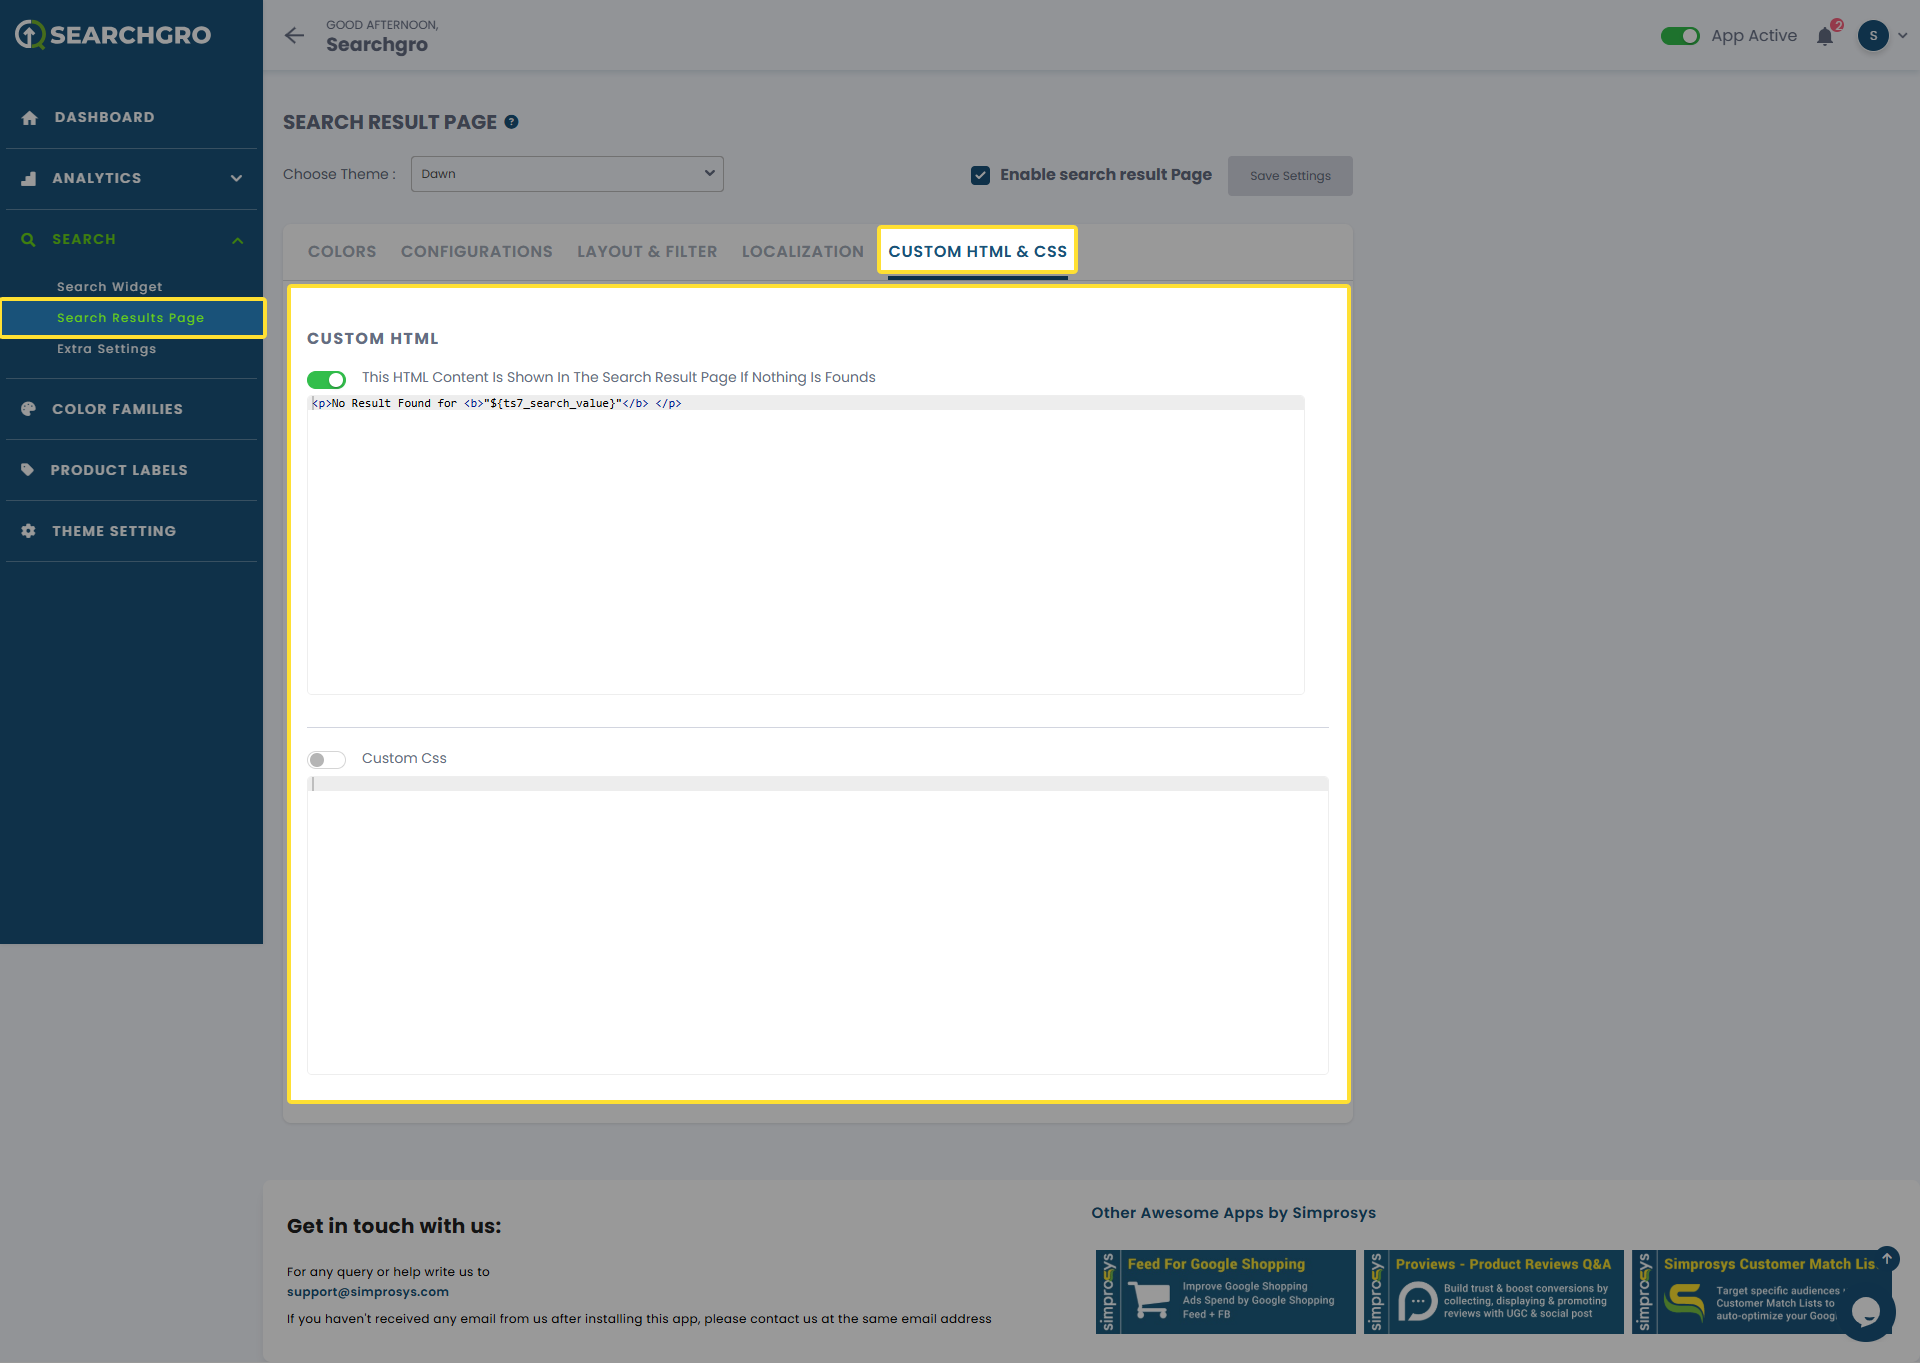Click the help question mark icon

click(511, 122)
